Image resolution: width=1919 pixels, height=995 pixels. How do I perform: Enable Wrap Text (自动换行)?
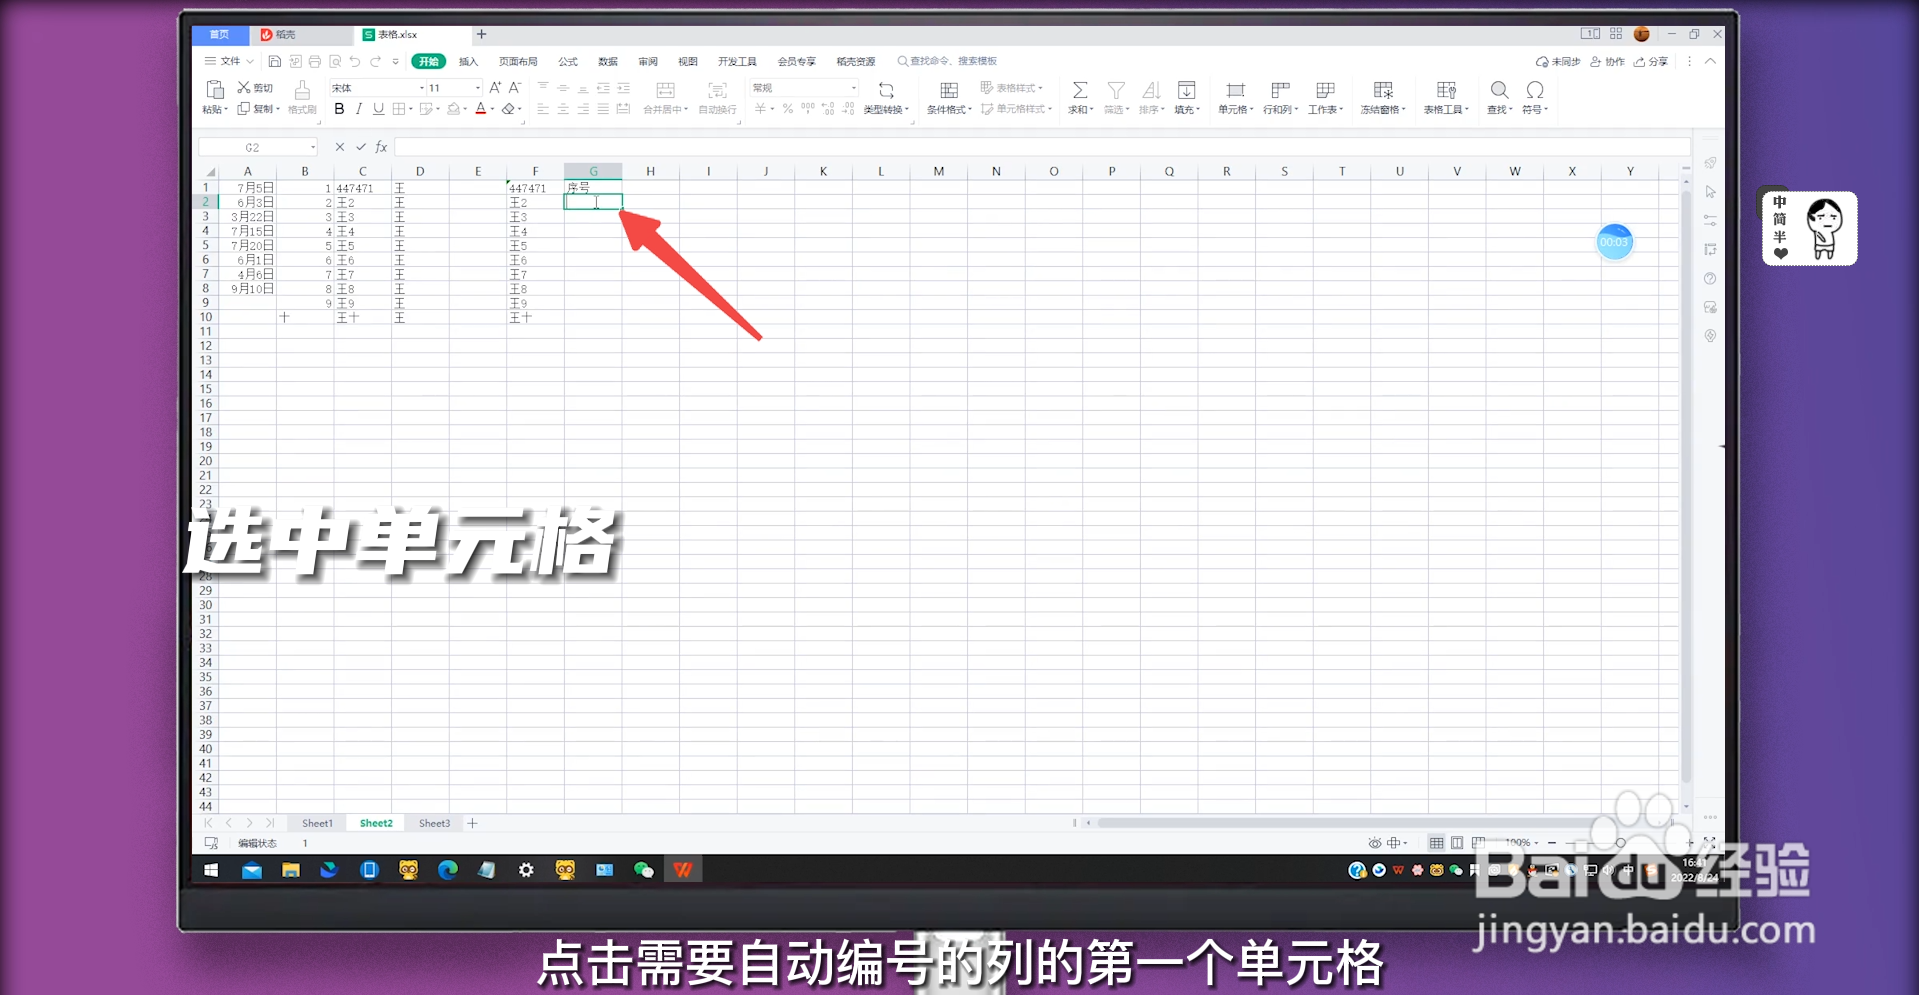717,96
